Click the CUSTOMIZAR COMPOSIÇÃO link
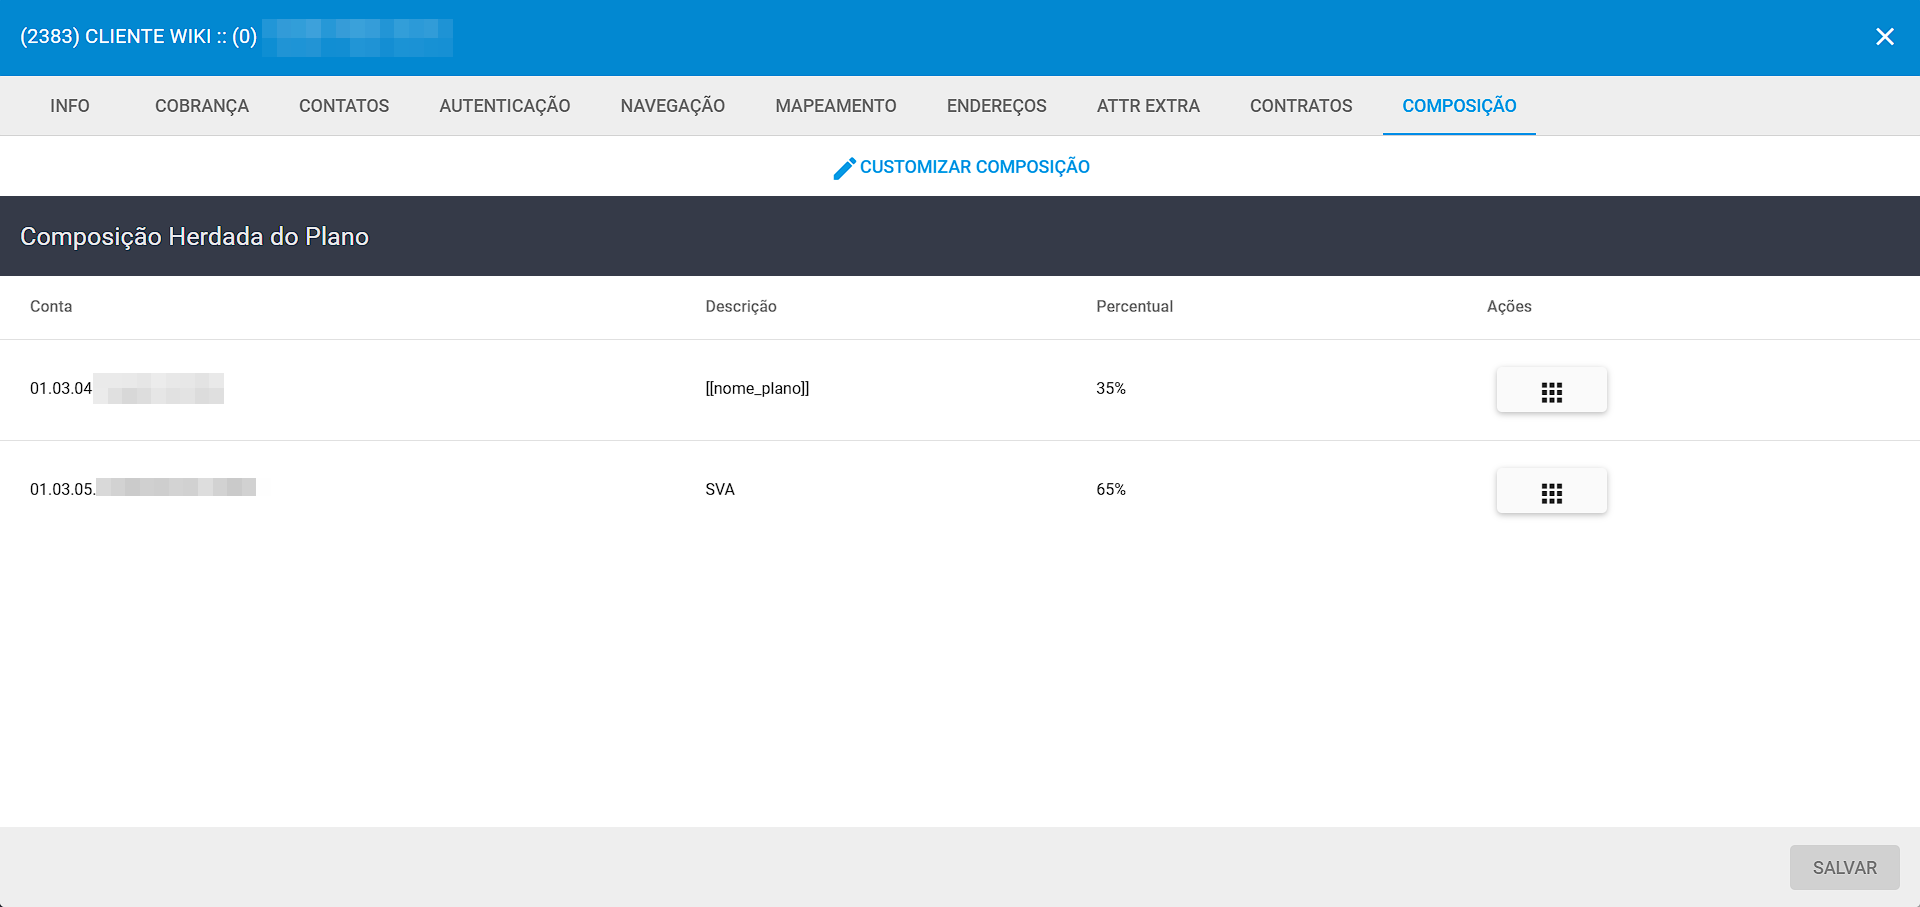Image resolution: width=1920 pixels, height=907 pixels. [x=961, y=167]
